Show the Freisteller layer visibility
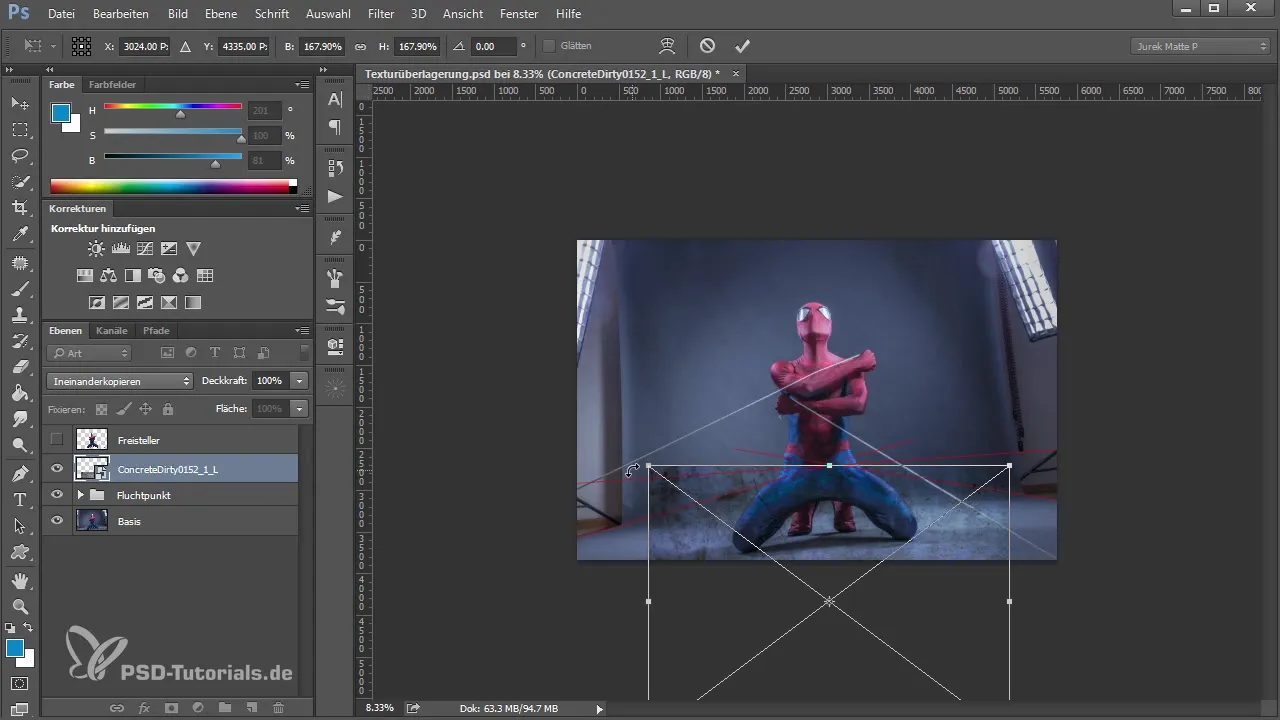The image size is (1280, 720). click(x=57, y=440)
